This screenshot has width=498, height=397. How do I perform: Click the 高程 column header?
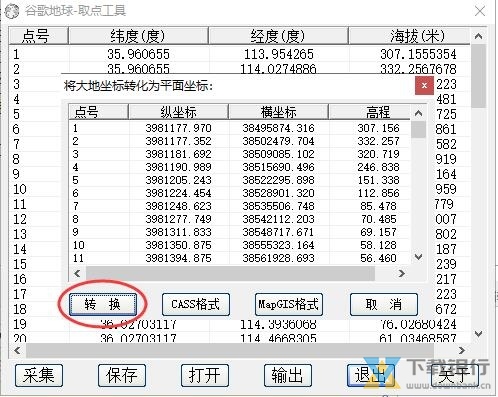[370, 112]
